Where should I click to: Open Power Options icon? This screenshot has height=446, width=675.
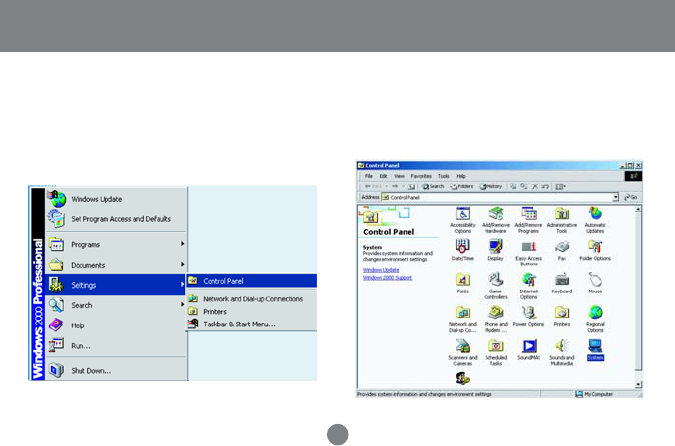[528, 316]
